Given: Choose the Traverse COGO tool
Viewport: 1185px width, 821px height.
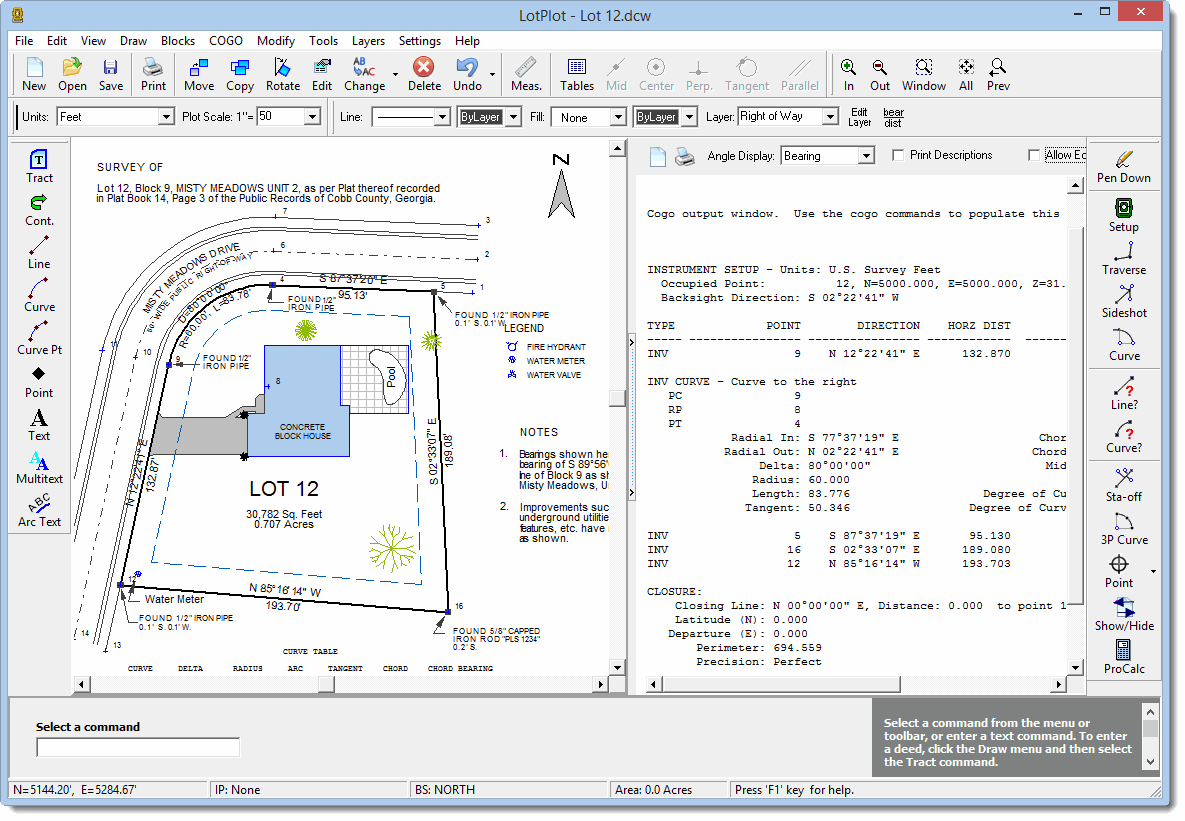Looking at the screenshot, I should pyautogui.click(x=1124, y=257).
